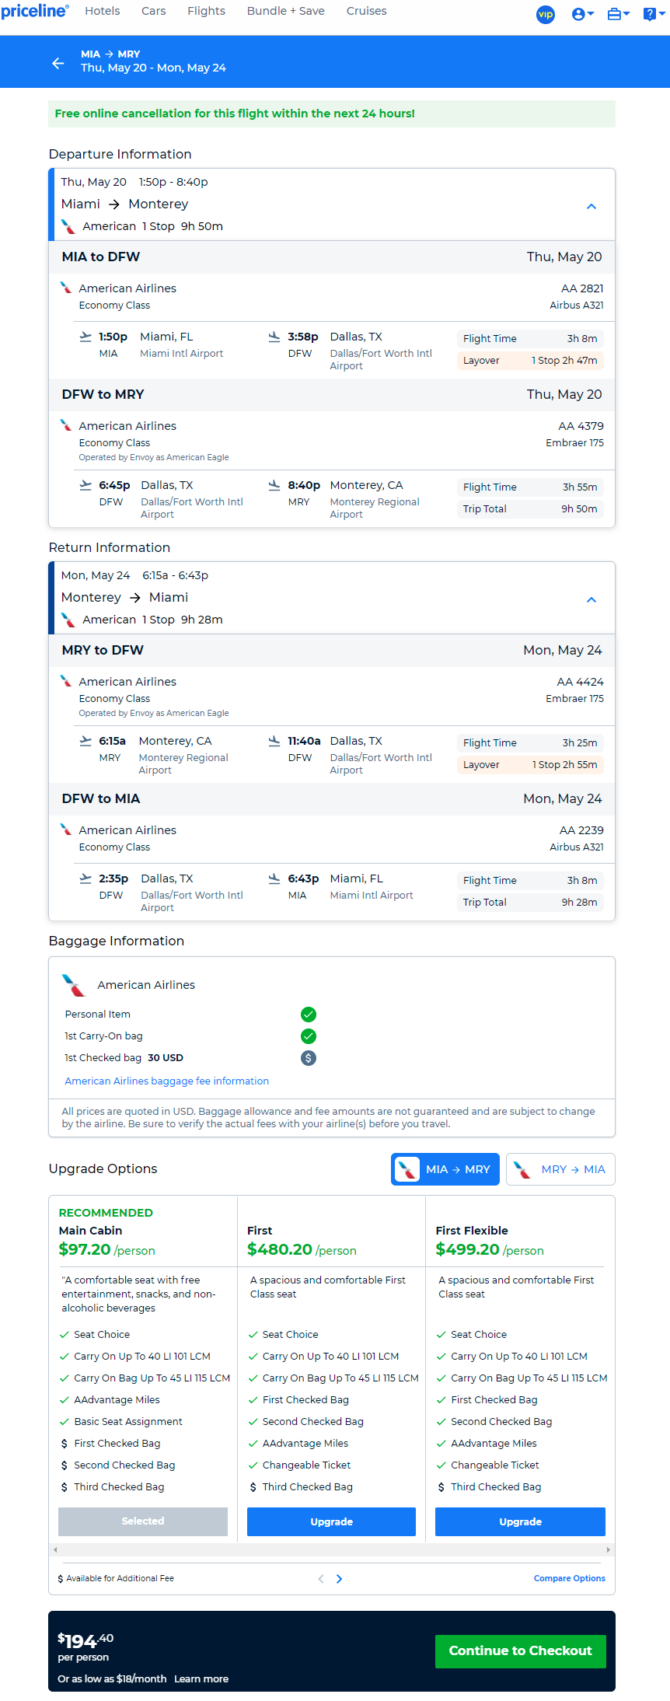Collapse the Monterey to Miami return details
Screen dimensions: 670x1701
[x=591, y=599]
